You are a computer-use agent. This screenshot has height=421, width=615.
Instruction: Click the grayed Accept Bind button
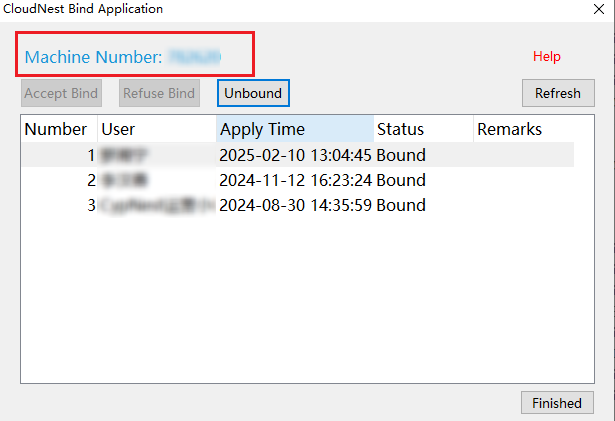tap(61, 93)
